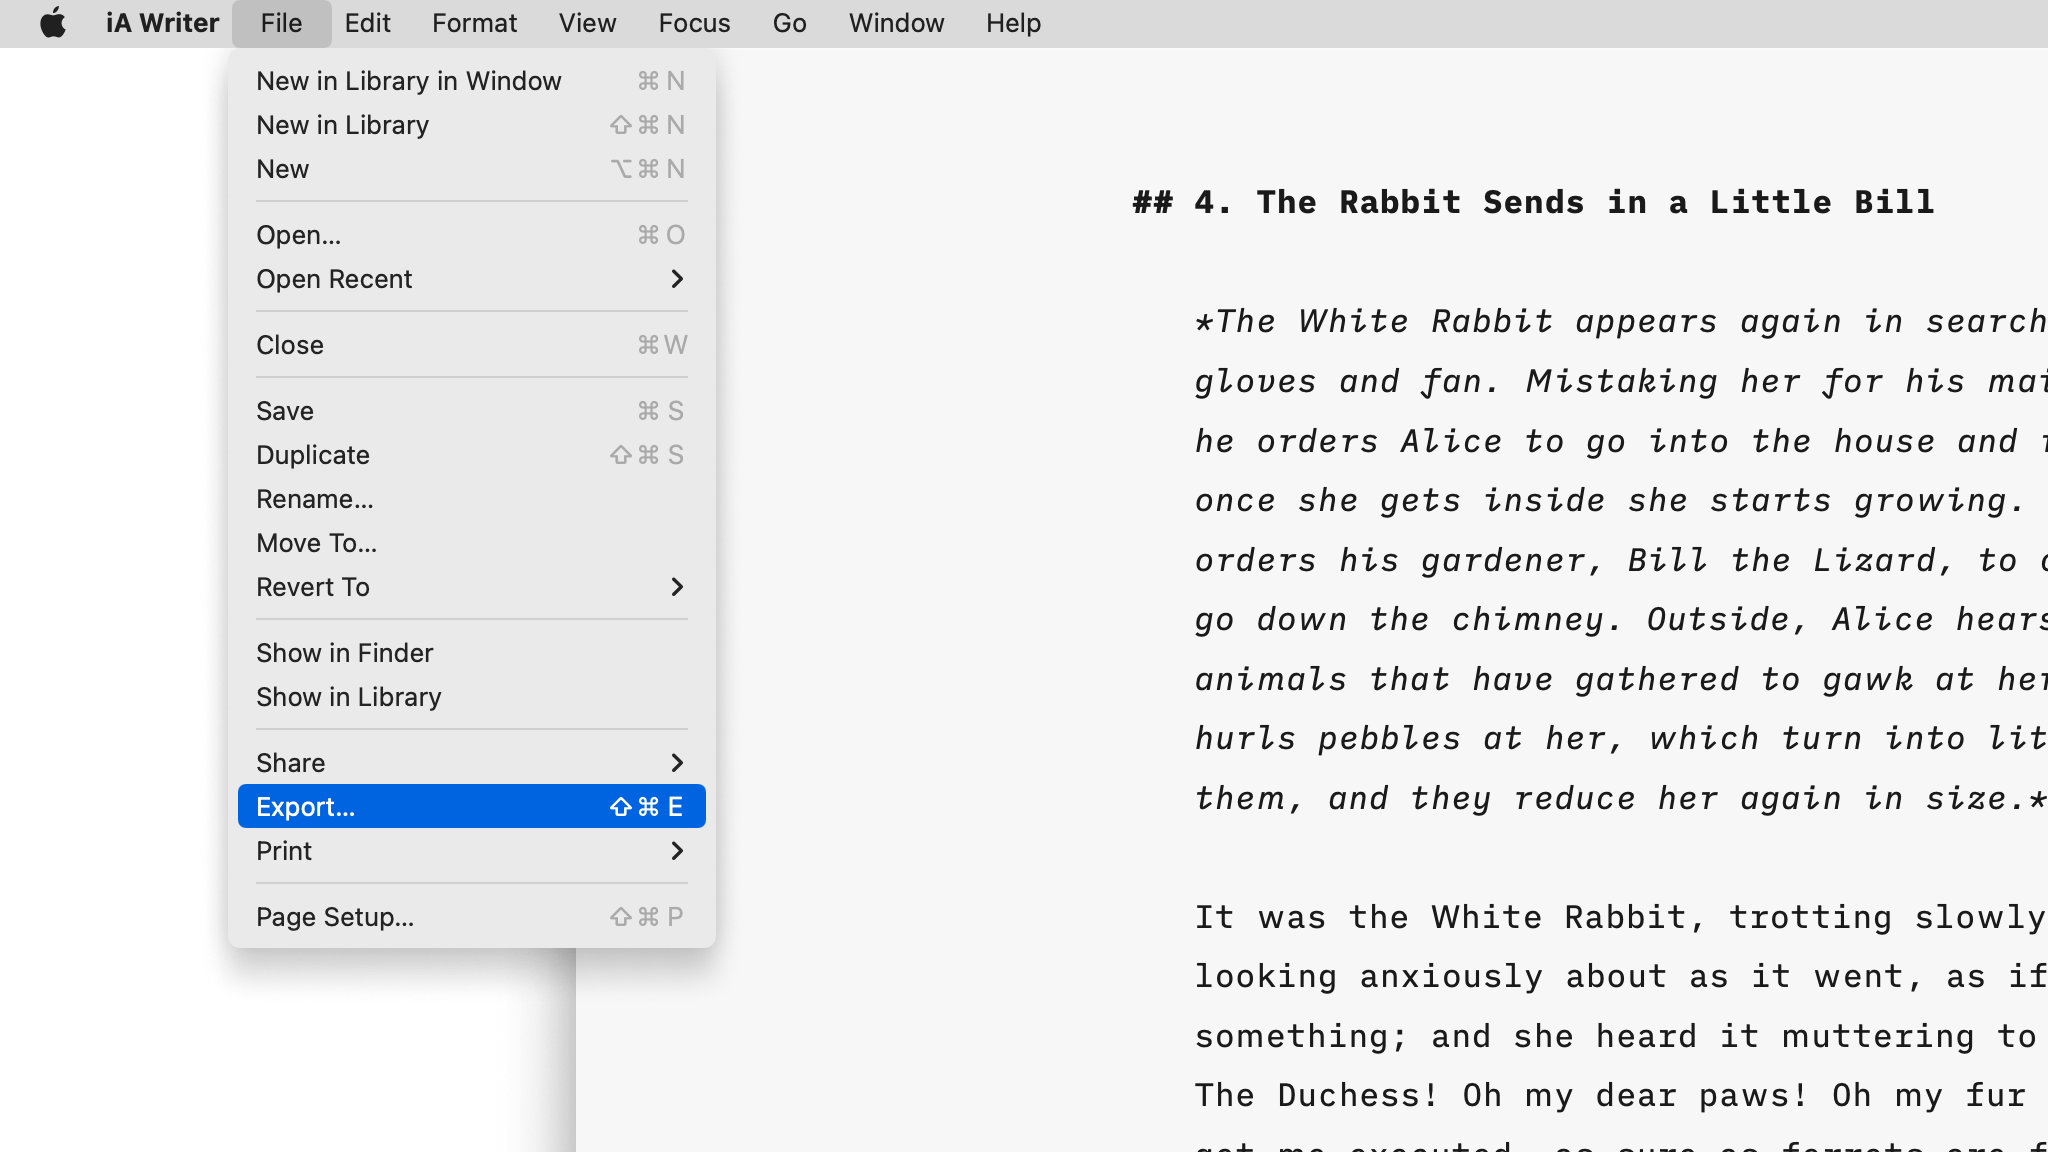This screenshot has width=2048, height=1152.
Task: Open the Format menu
Action: coord(474,23)
